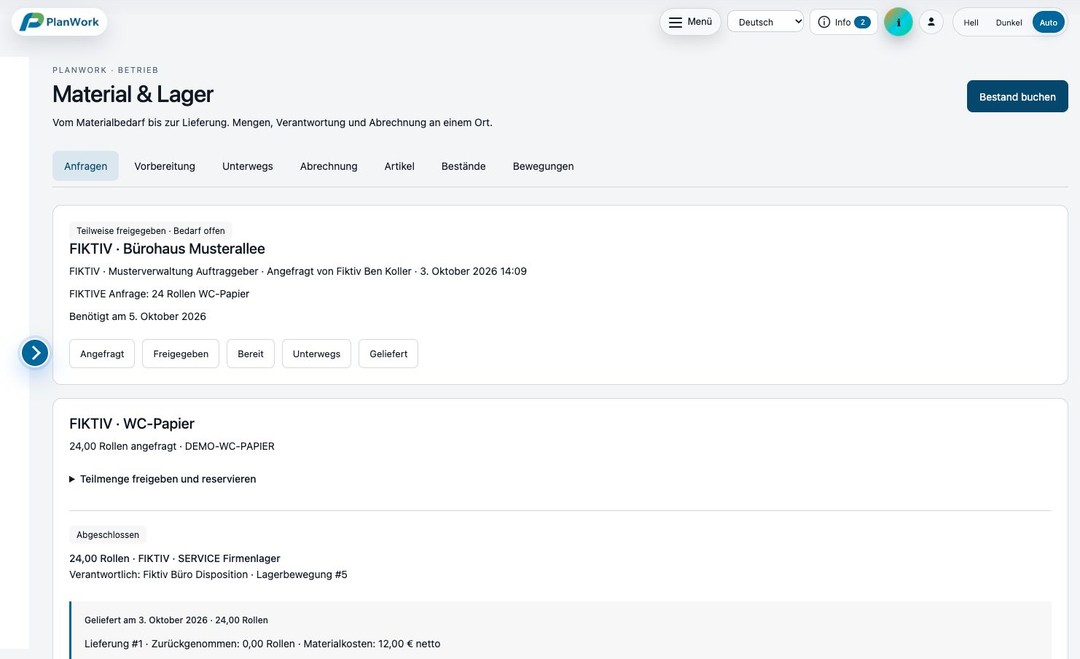Click the text 'Benötigt am 5. Oktober 2026'
Screen dimensions: 1080x659
pos(138,317)
